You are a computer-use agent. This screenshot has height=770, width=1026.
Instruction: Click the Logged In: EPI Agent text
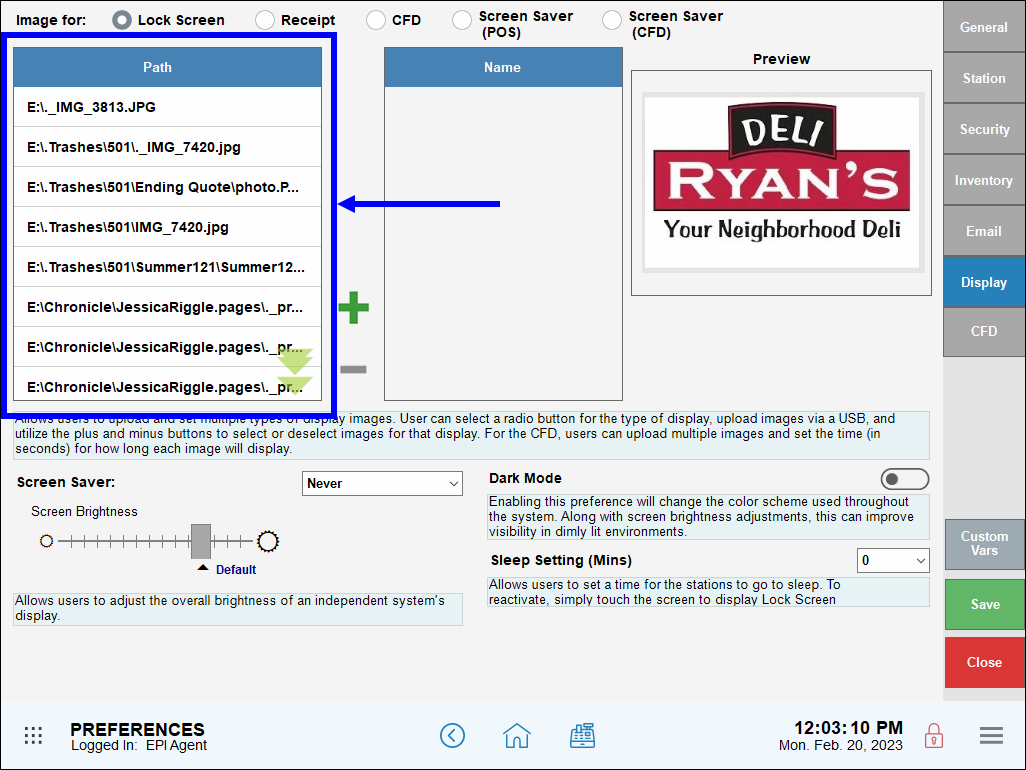click(x=139, y=745)
